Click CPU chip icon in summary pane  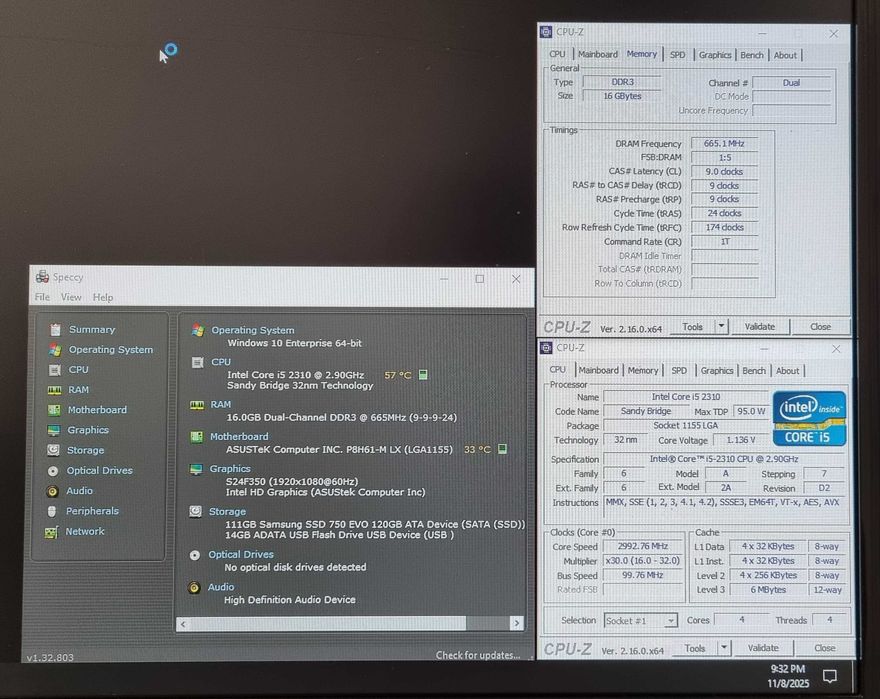click(198, 363)
